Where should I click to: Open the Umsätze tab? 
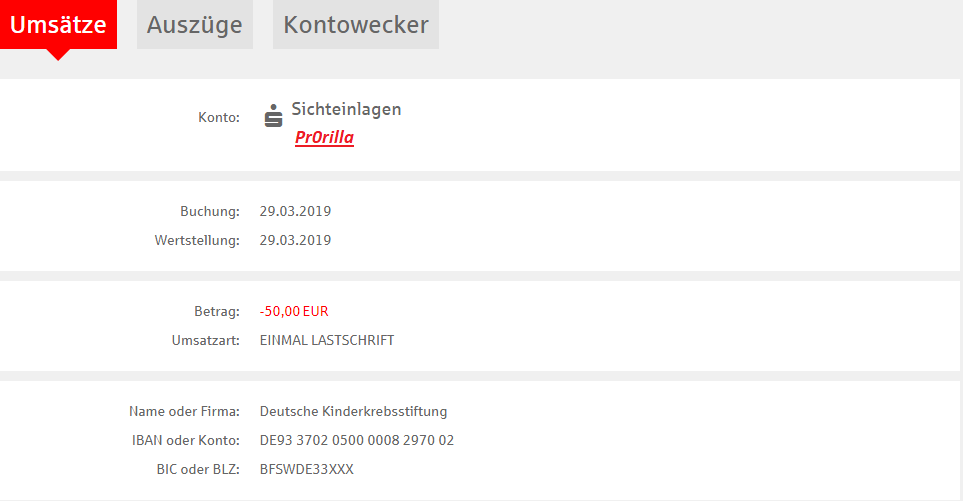(x=58, y=25)
